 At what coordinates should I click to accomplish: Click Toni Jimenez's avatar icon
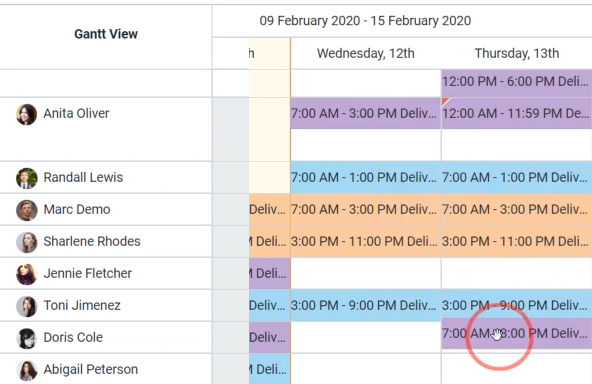[x=26, y=306]
